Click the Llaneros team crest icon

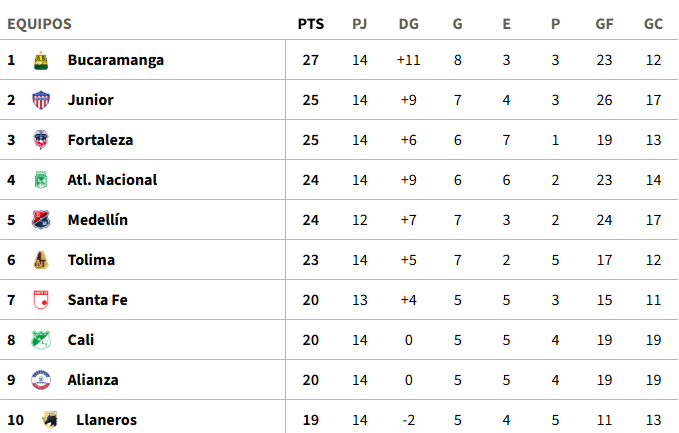coord(49,420)
